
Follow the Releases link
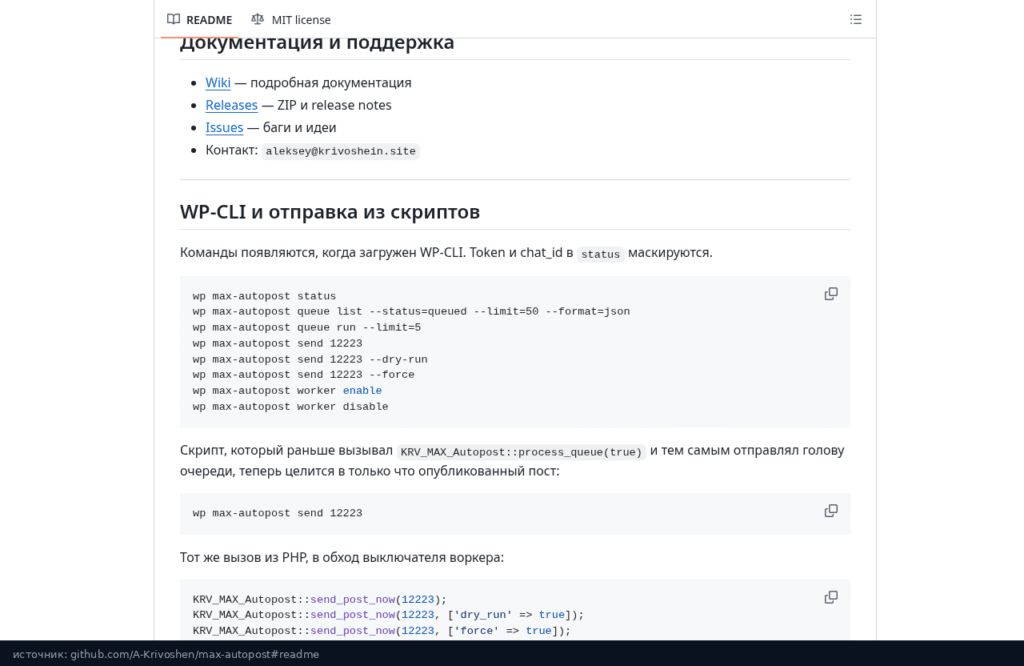(231, 105)
